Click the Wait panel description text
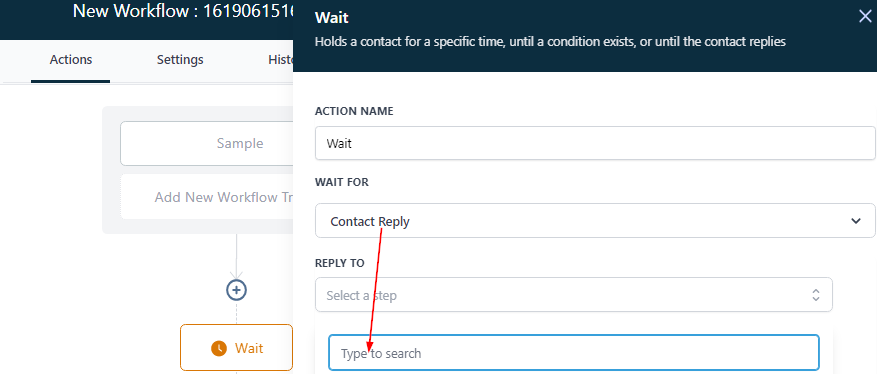The height and width of the screenshot is (374, 877). click(550, 42)
